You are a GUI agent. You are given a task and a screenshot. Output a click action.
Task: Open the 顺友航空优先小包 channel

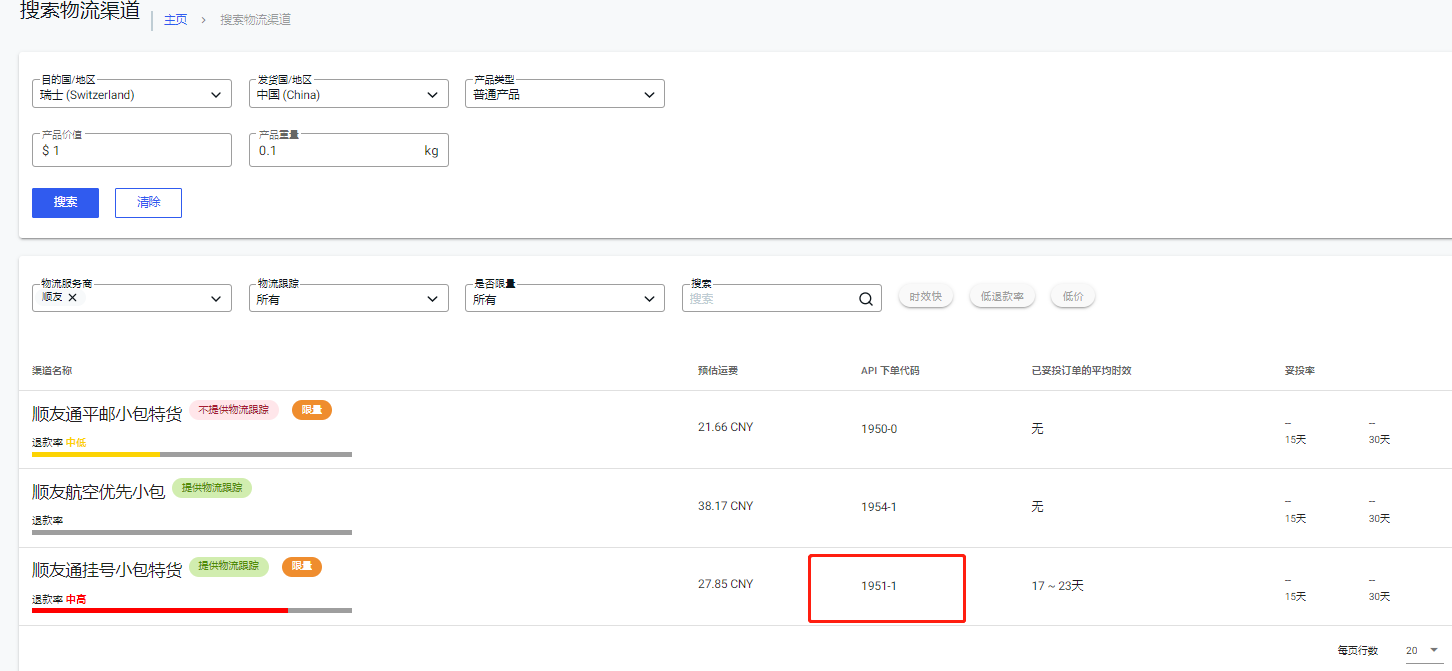click(x=98, y=492)
